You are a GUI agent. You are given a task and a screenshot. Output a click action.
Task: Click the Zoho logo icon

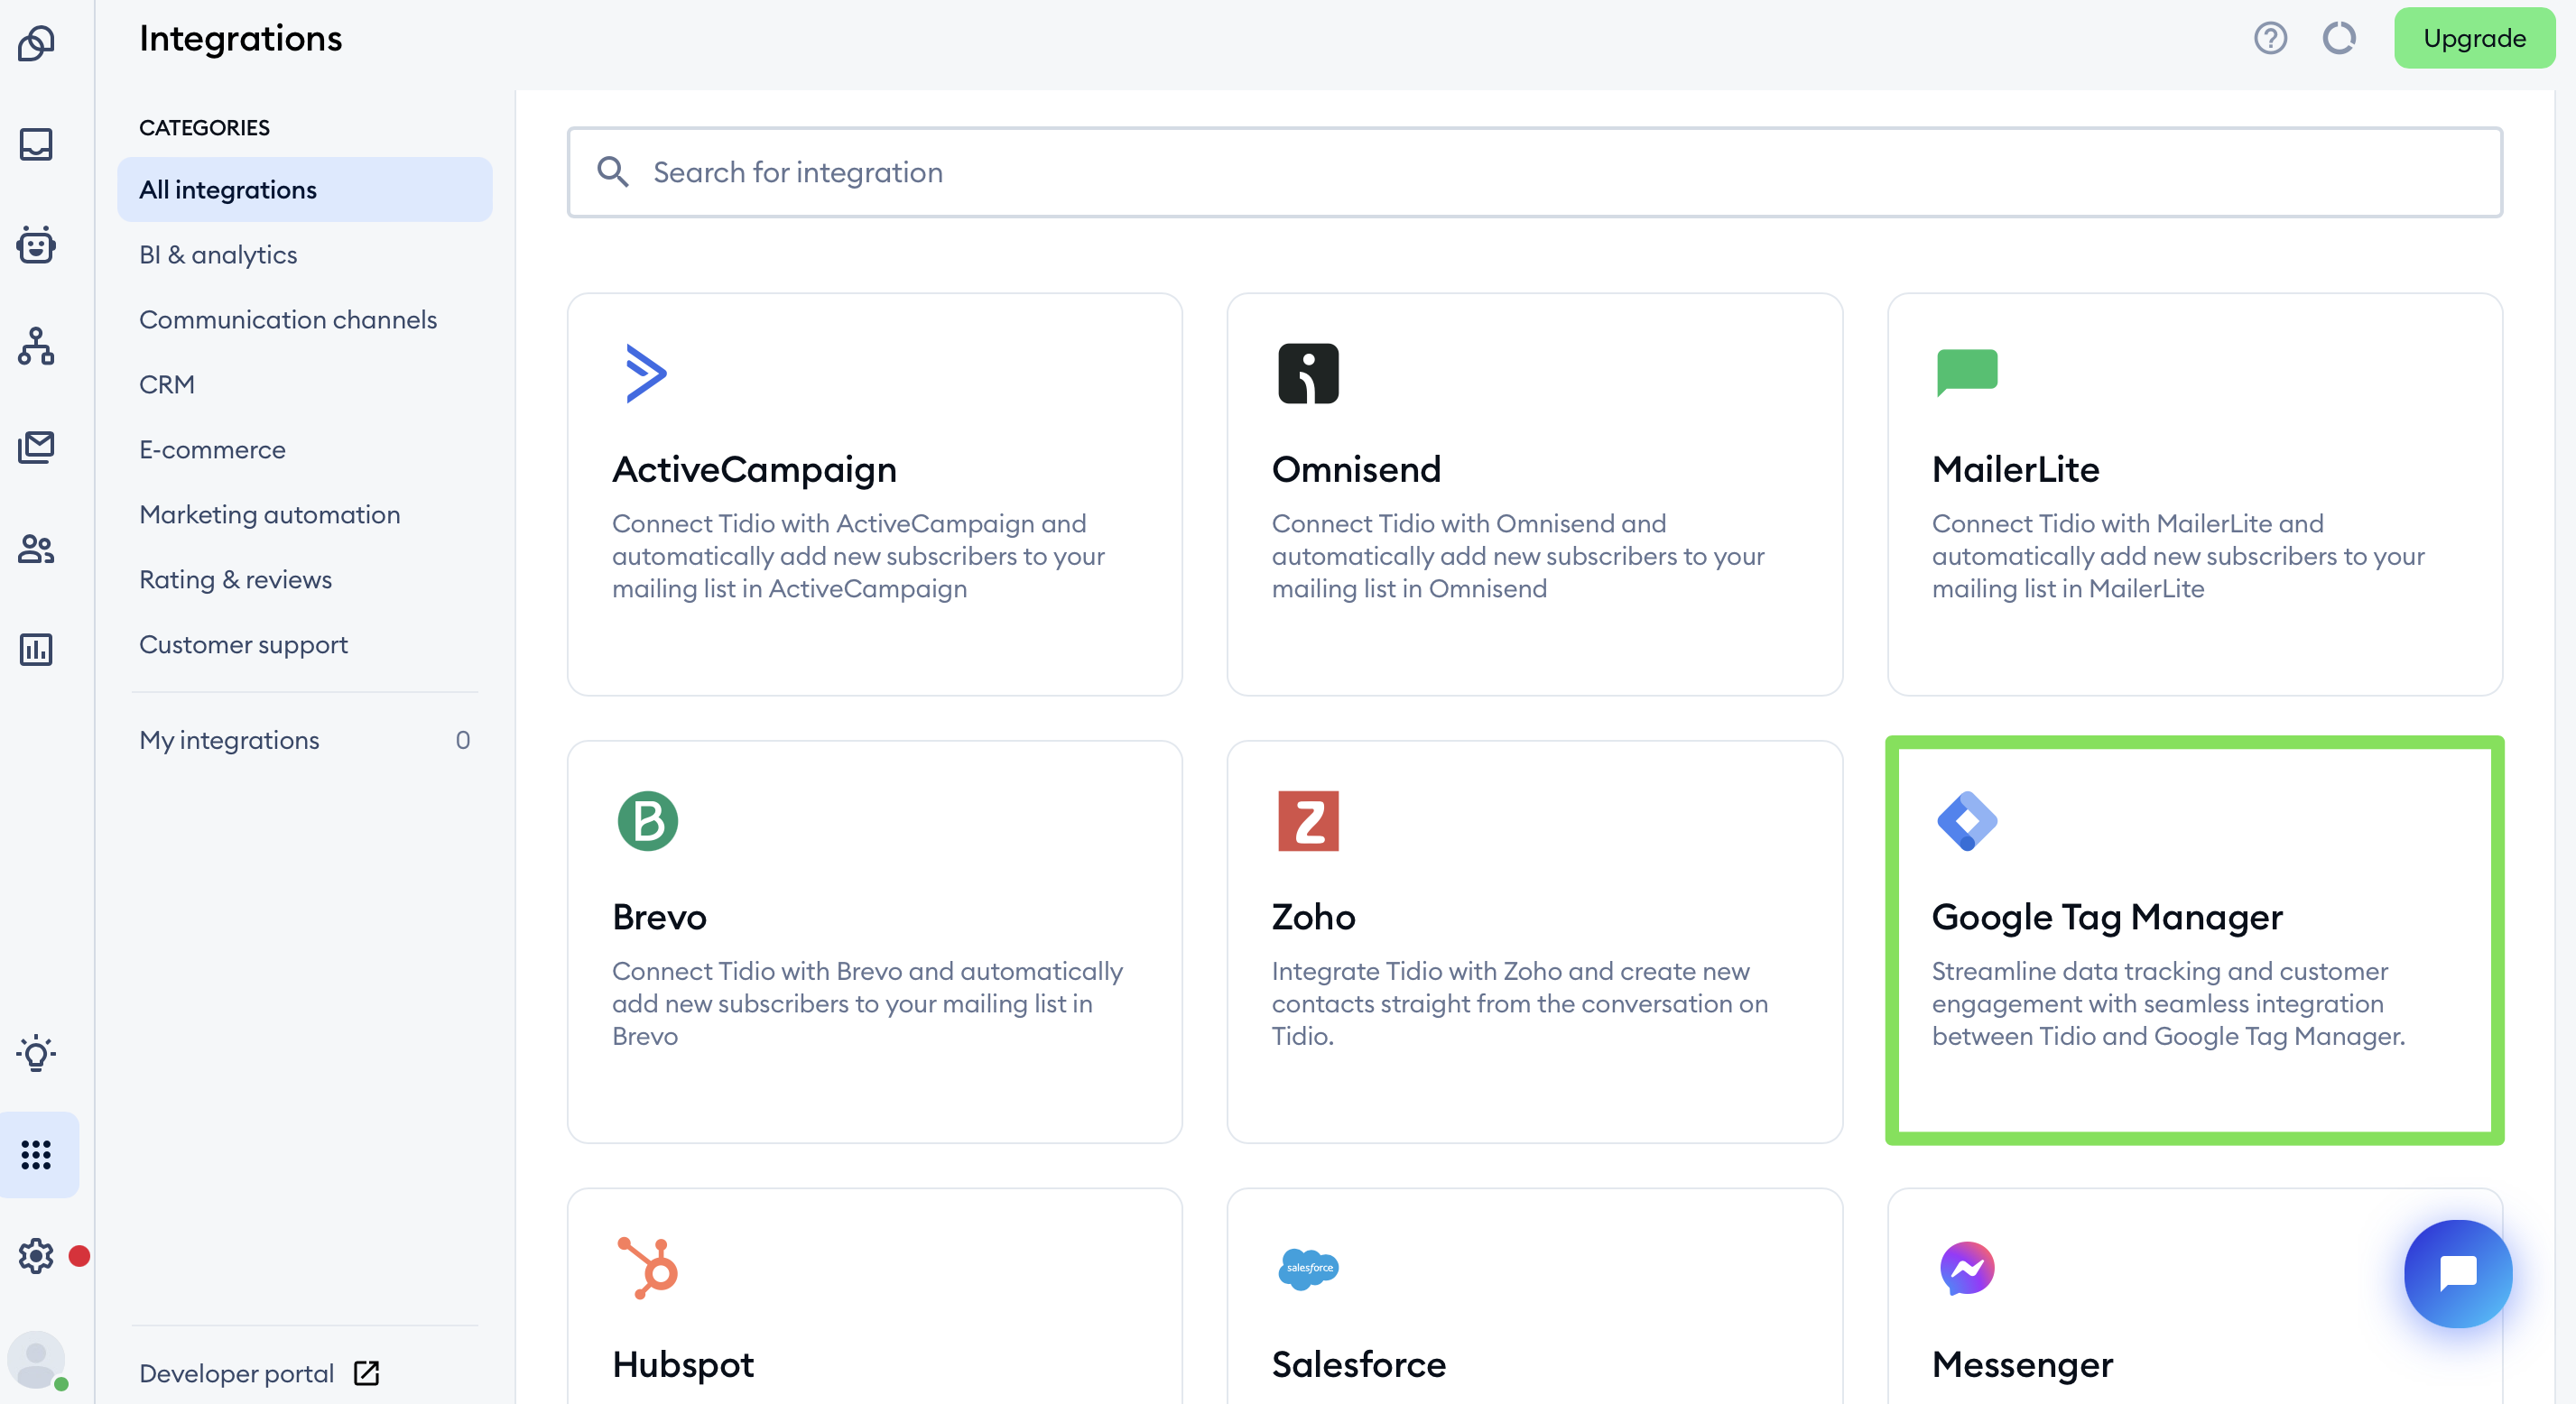(1308, 820)
